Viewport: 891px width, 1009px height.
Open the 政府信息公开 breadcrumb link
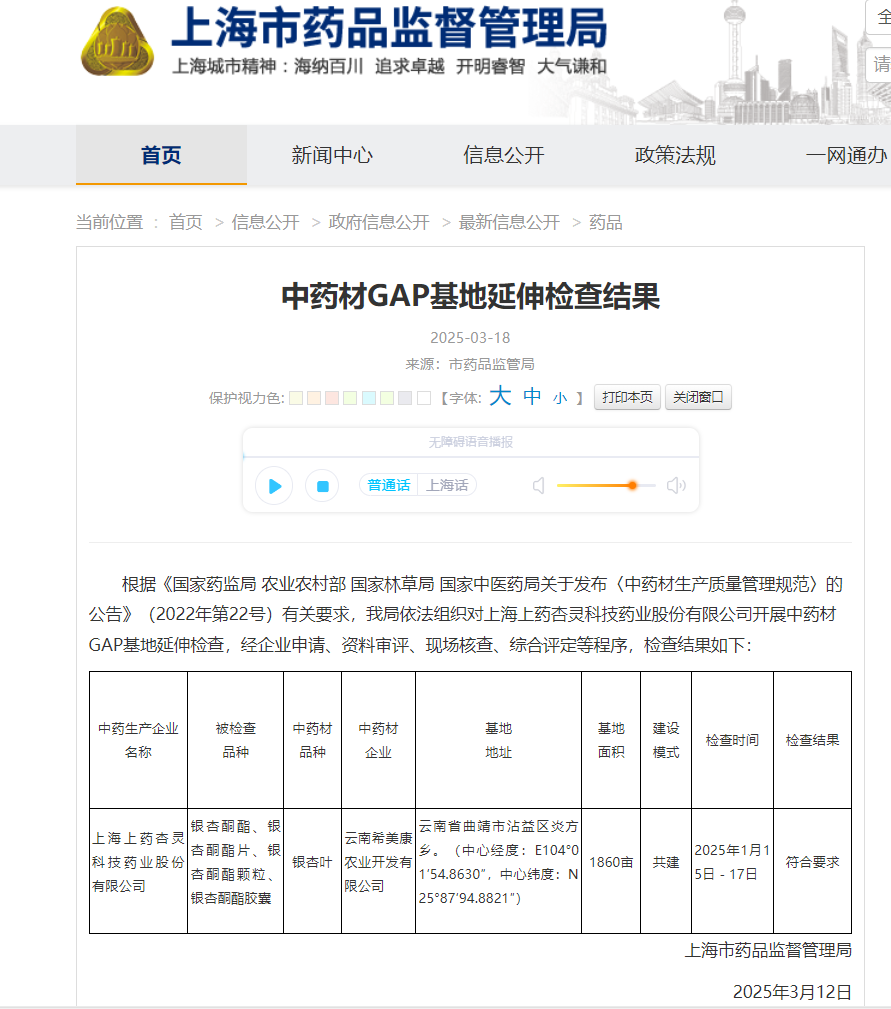click(x=379, y=222)
